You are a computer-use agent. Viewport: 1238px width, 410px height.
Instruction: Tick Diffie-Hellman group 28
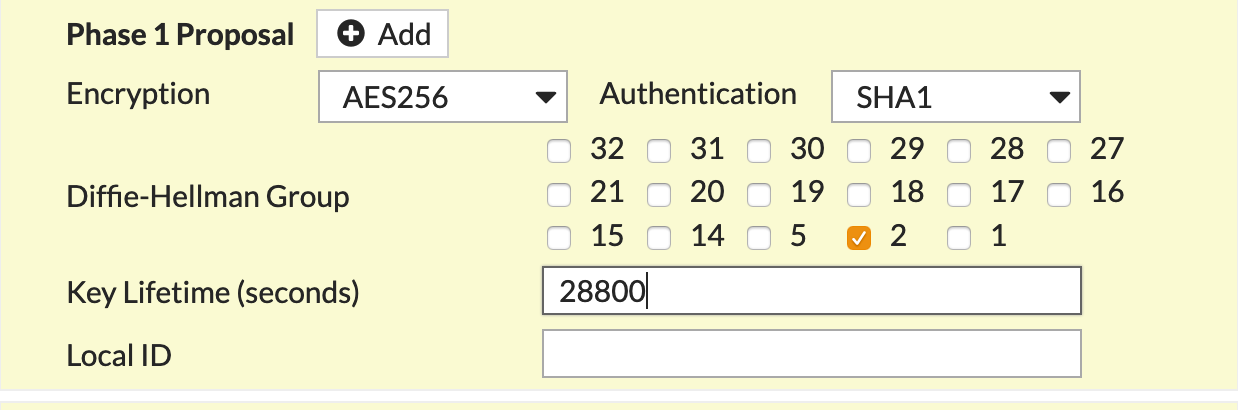click(959, 152)
